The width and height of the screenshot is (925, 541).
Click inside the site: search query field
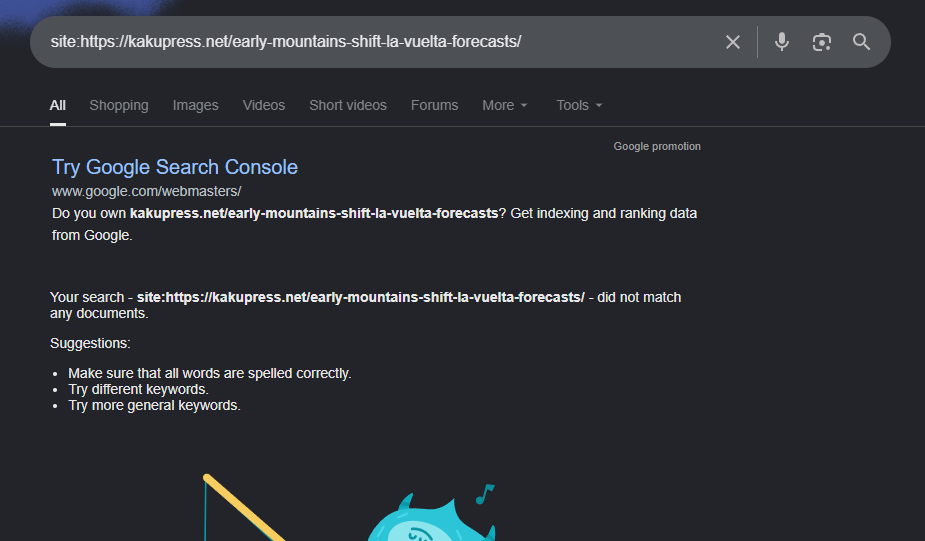click(x=378, y=42)
